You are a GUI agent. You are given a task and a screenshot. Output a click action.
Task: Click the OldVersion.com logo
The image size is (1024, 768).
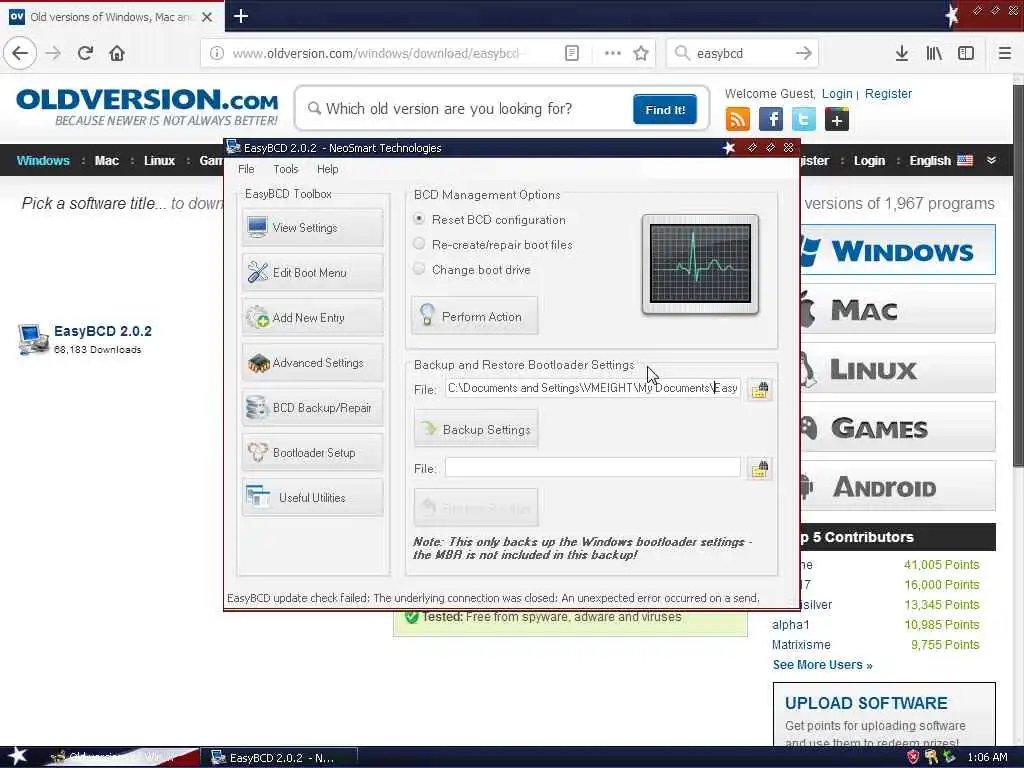[x=147, y=107]
